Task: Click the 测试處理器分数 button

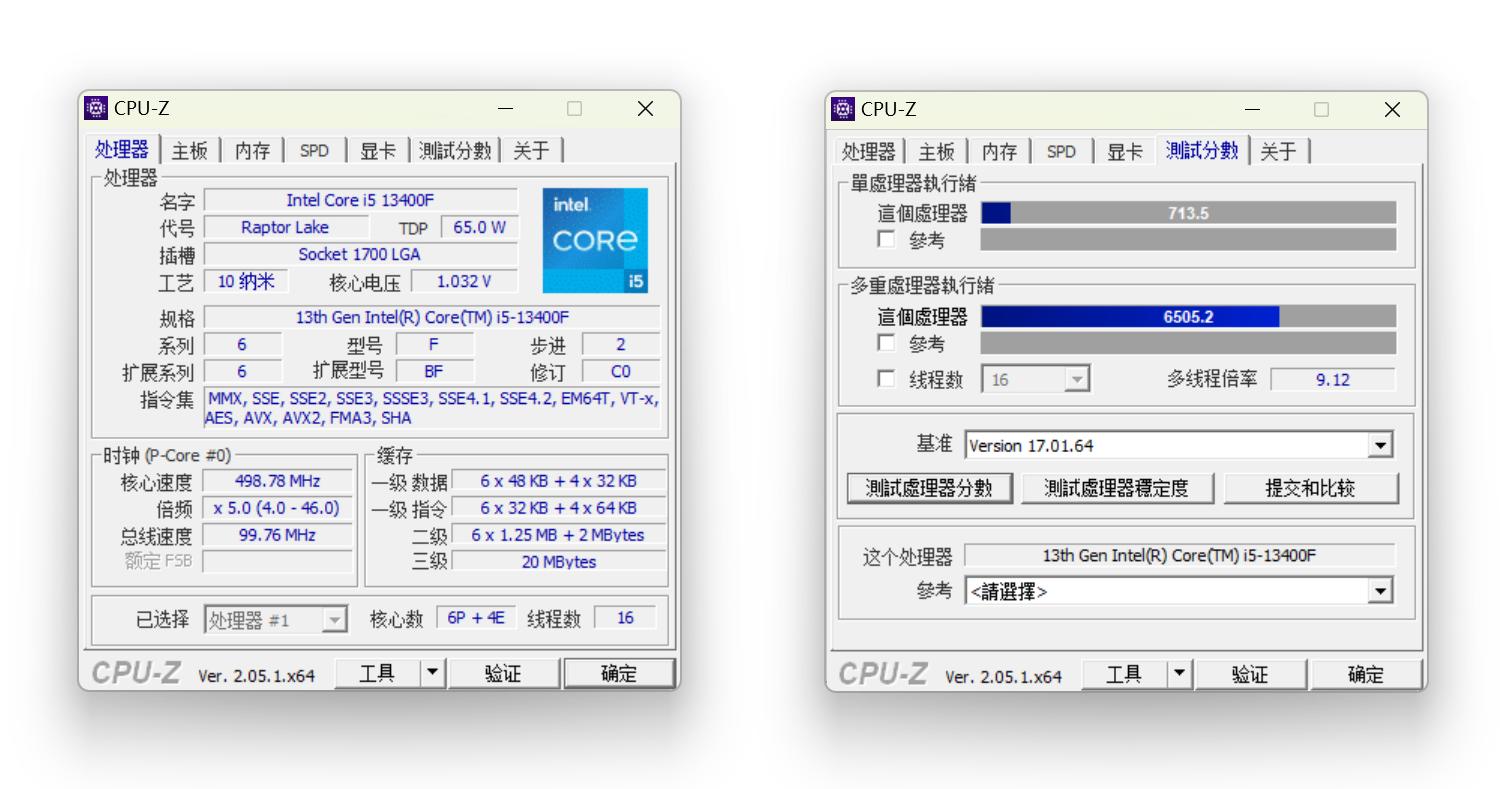Action: click(x=928, y=488)
